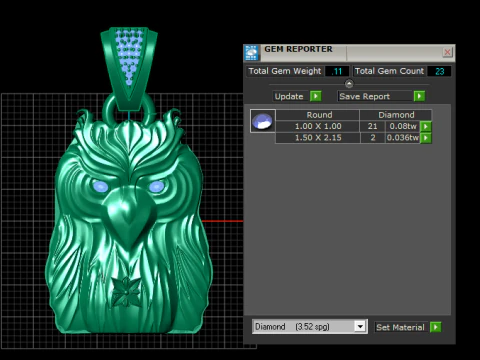Click the count 21 cell
480x360 pixels.
(x=372, y=126)
